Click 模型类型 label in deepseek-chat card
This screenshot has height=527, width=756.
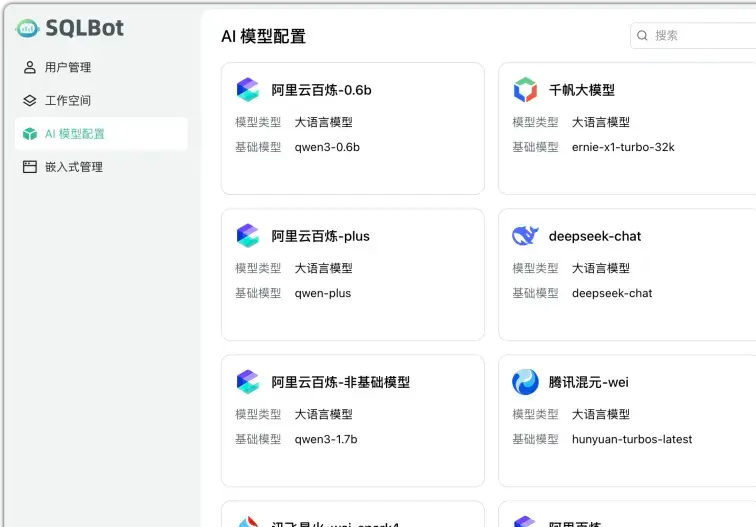pos(535,268)
